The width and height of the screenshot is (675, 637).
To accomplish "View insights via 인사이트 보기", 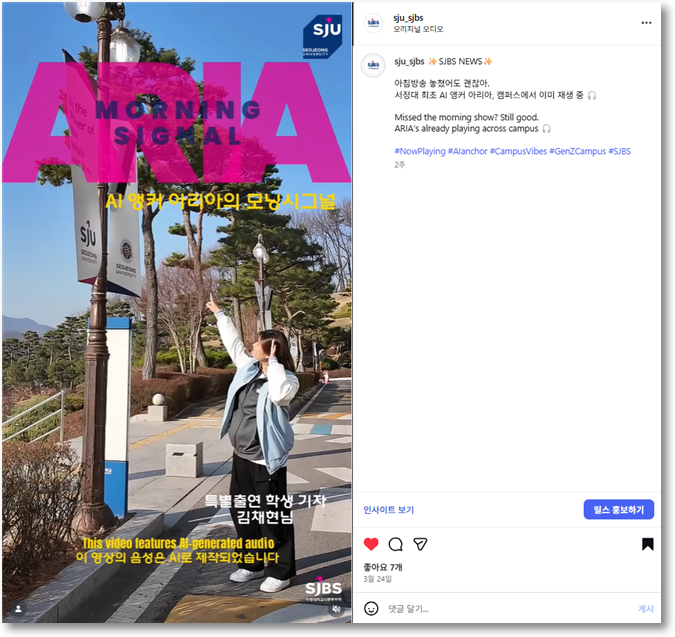I will [x=388, y=510].
